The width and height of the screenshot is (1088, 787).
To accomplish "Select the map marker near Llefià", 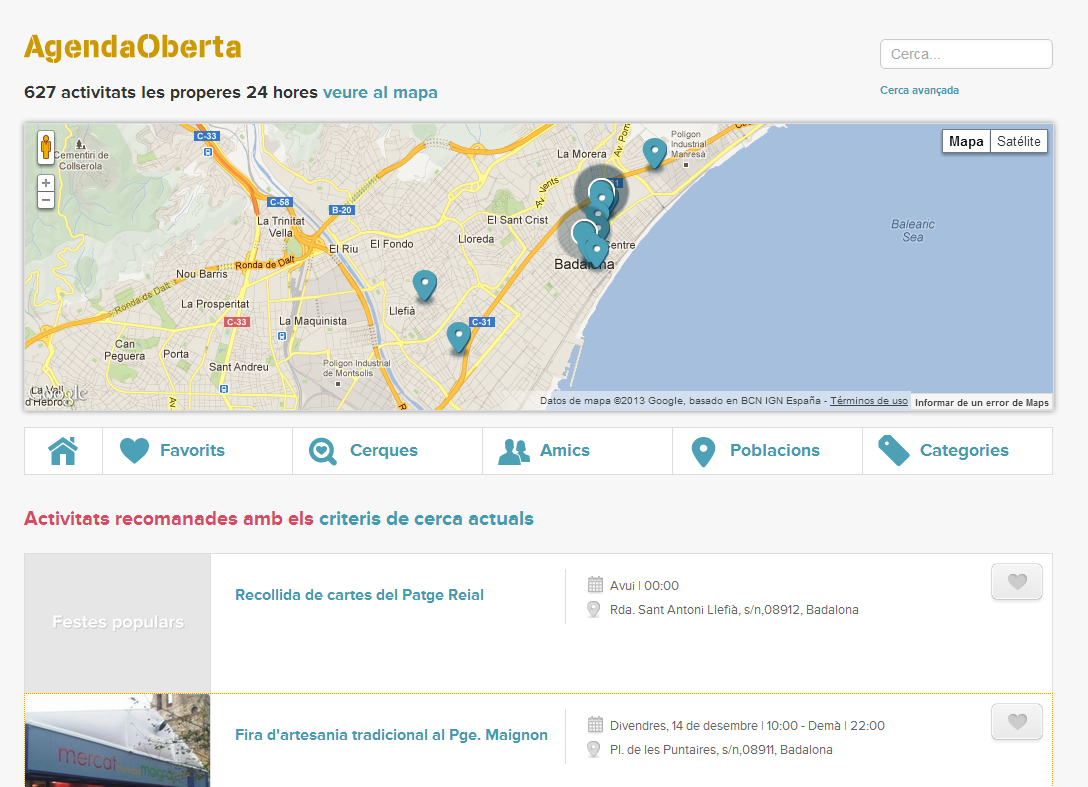I will click(x=425, y=285).
